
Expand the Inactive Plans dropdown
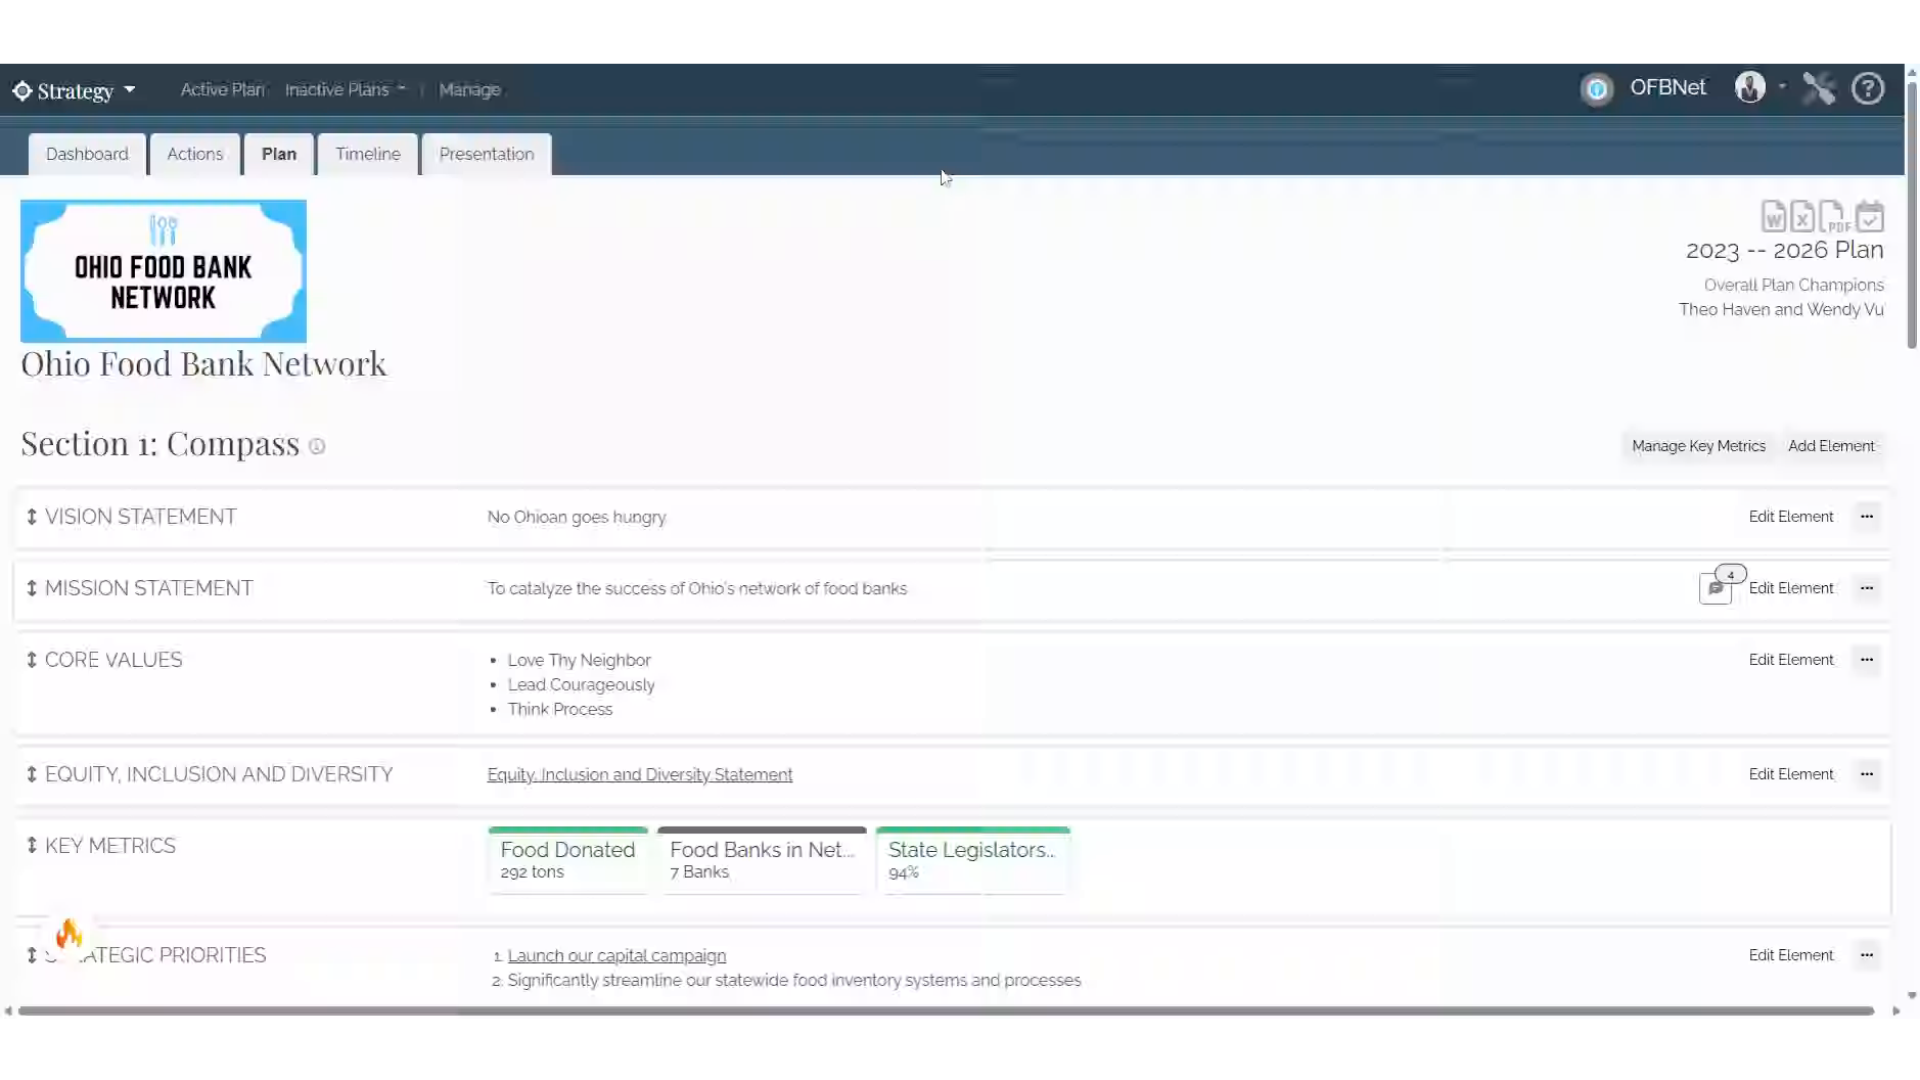point(401,89)
